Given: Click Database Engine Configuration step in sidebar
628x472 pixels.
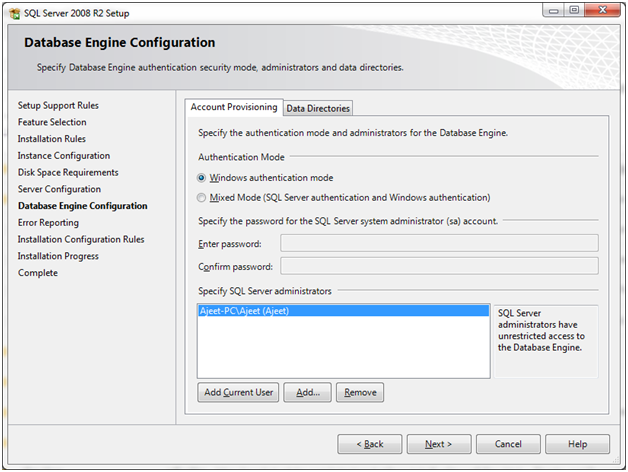Looking at the screenshot, I should pyautogui.click(x=83, y=206).
